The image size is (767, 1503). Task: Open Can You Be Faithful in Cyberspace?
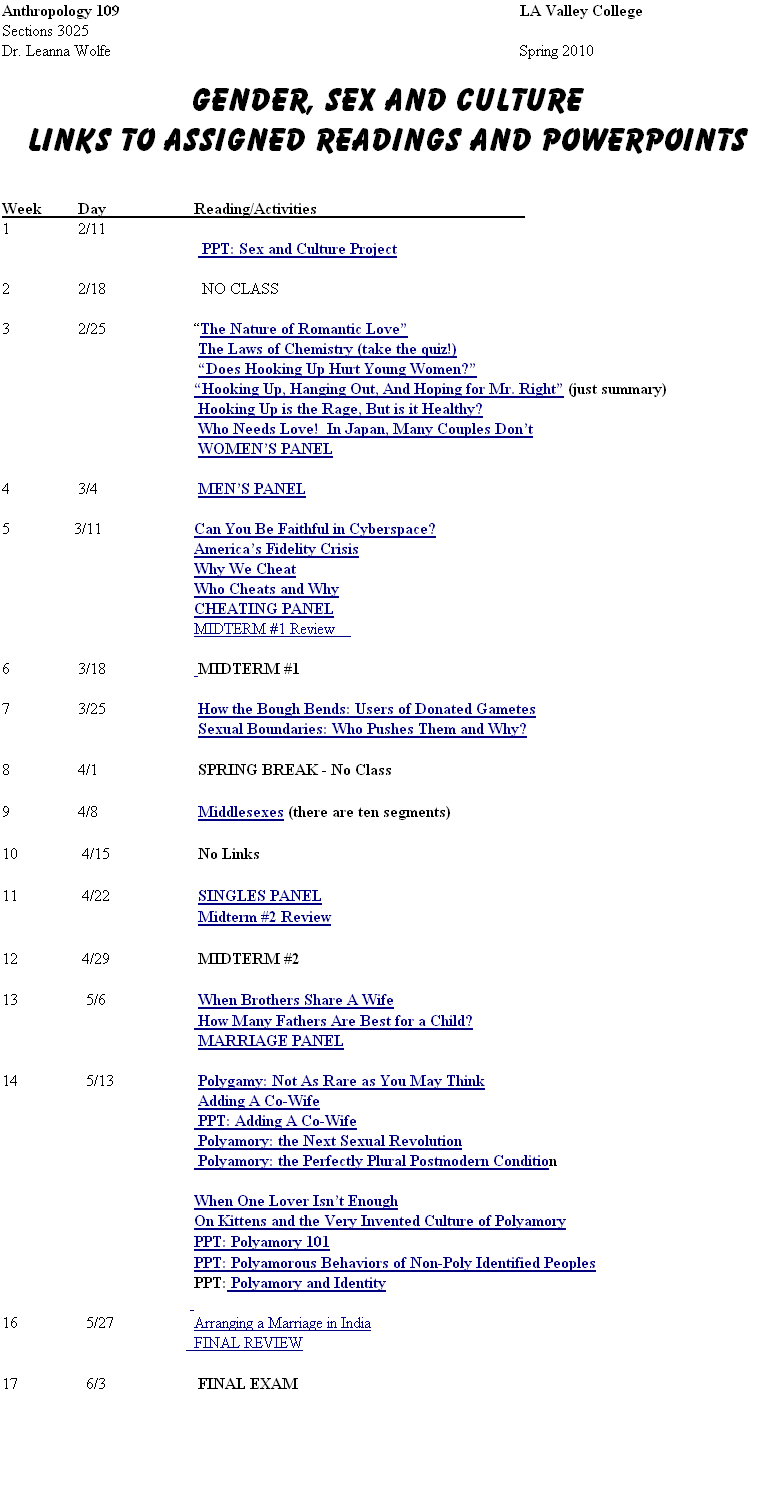(x=315, y=529)
